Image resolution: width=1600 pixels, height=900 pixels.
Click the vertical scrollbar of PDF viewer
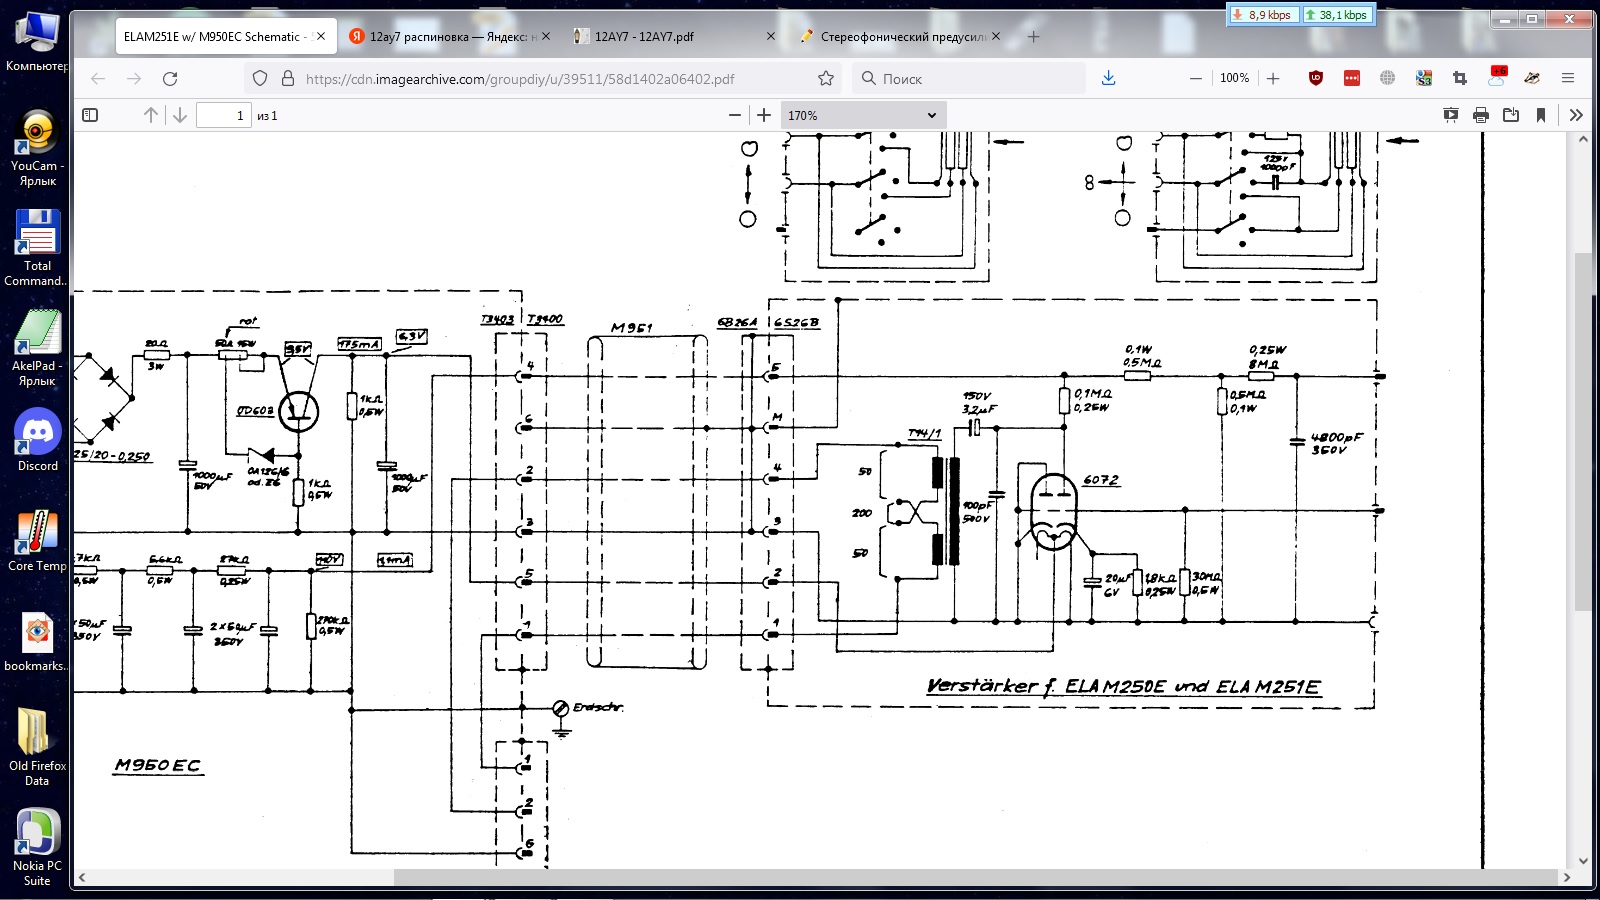1582,432
